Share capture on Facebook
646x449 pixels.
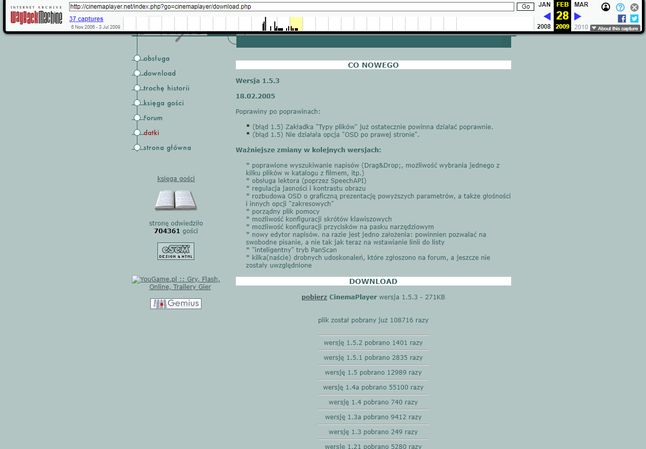point(622,19)
